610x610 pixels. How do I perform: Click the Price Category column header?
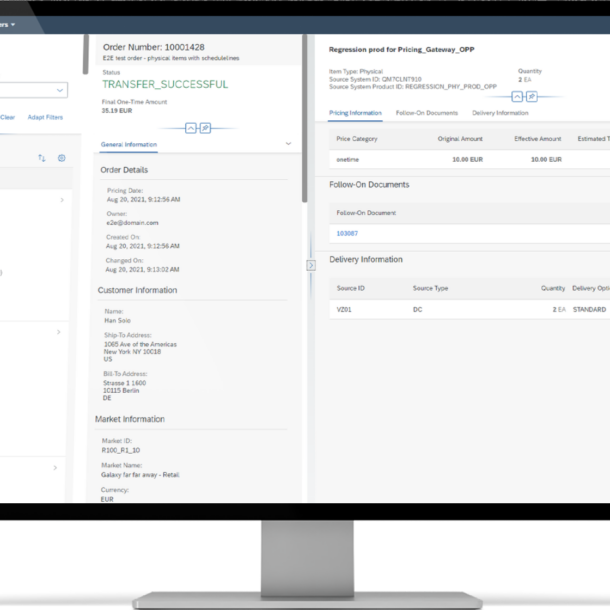tap(357, 139)
